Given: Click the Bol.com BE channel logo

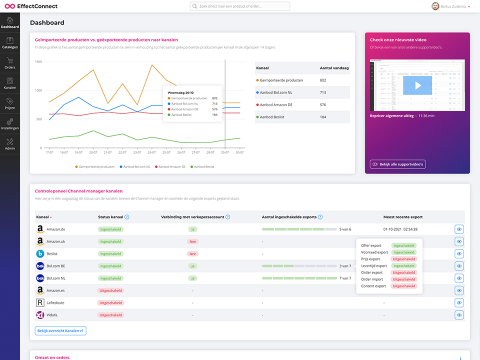Looking at the screenshot, I should 40,266.
